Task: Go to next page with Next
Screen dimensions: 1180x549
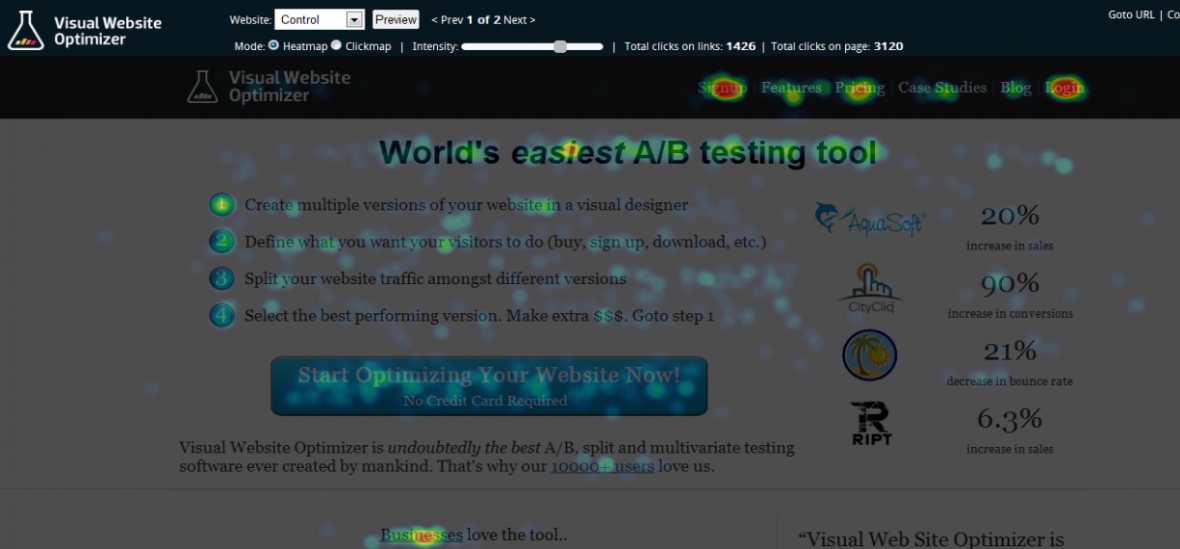Action: 520,20
